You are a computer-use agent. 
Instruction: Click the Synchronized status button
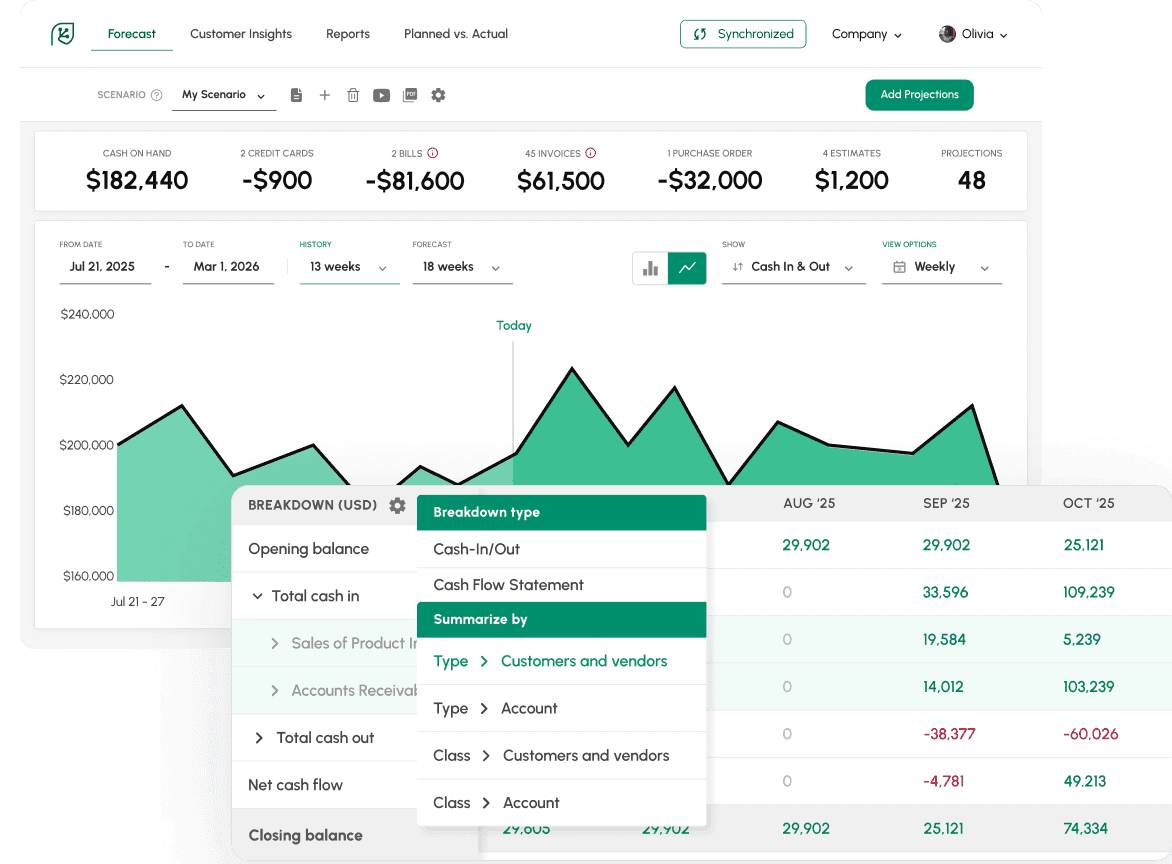point(742,34)
